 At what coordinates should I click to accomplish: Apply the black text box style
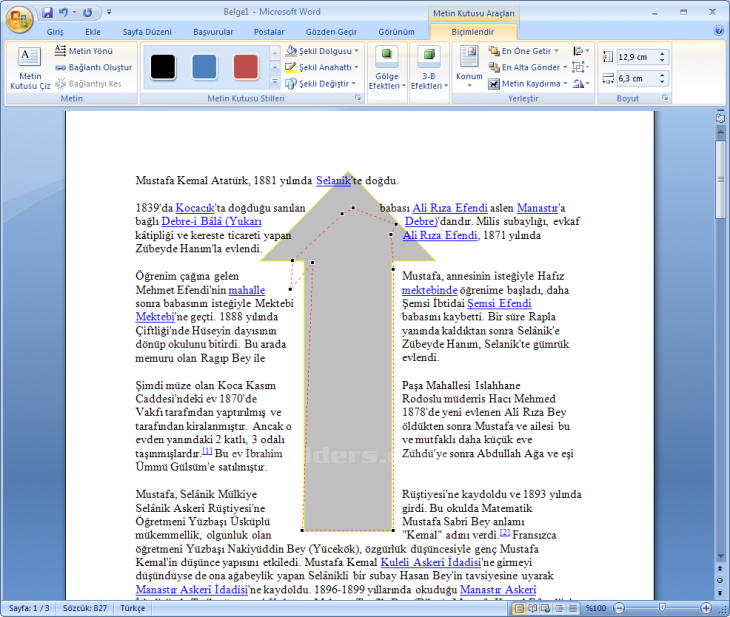click(163, 67)
